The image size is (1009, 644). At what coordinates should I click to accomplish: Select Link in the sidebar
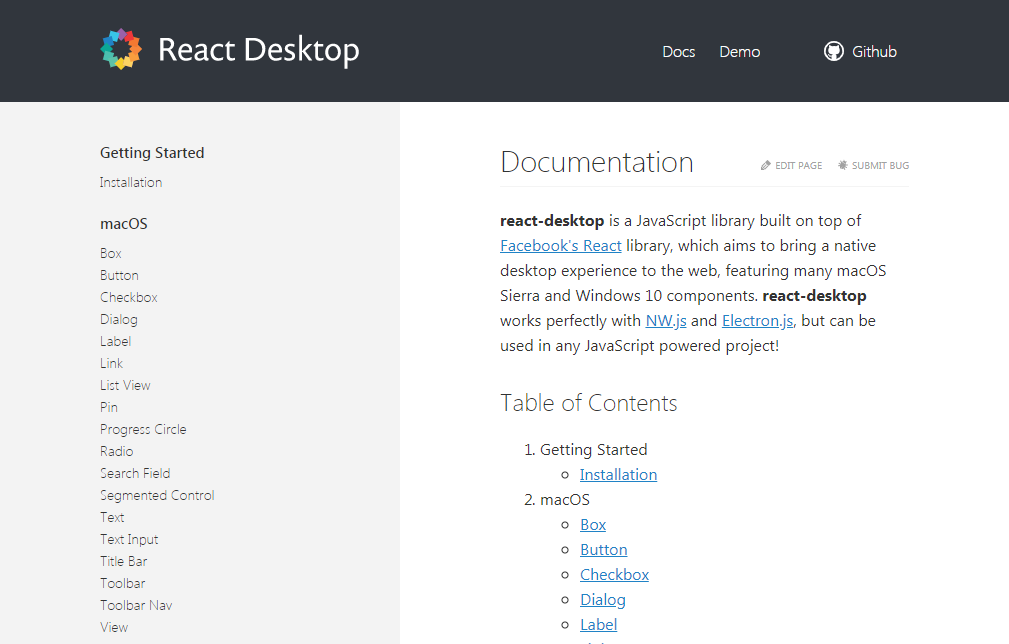111,363
